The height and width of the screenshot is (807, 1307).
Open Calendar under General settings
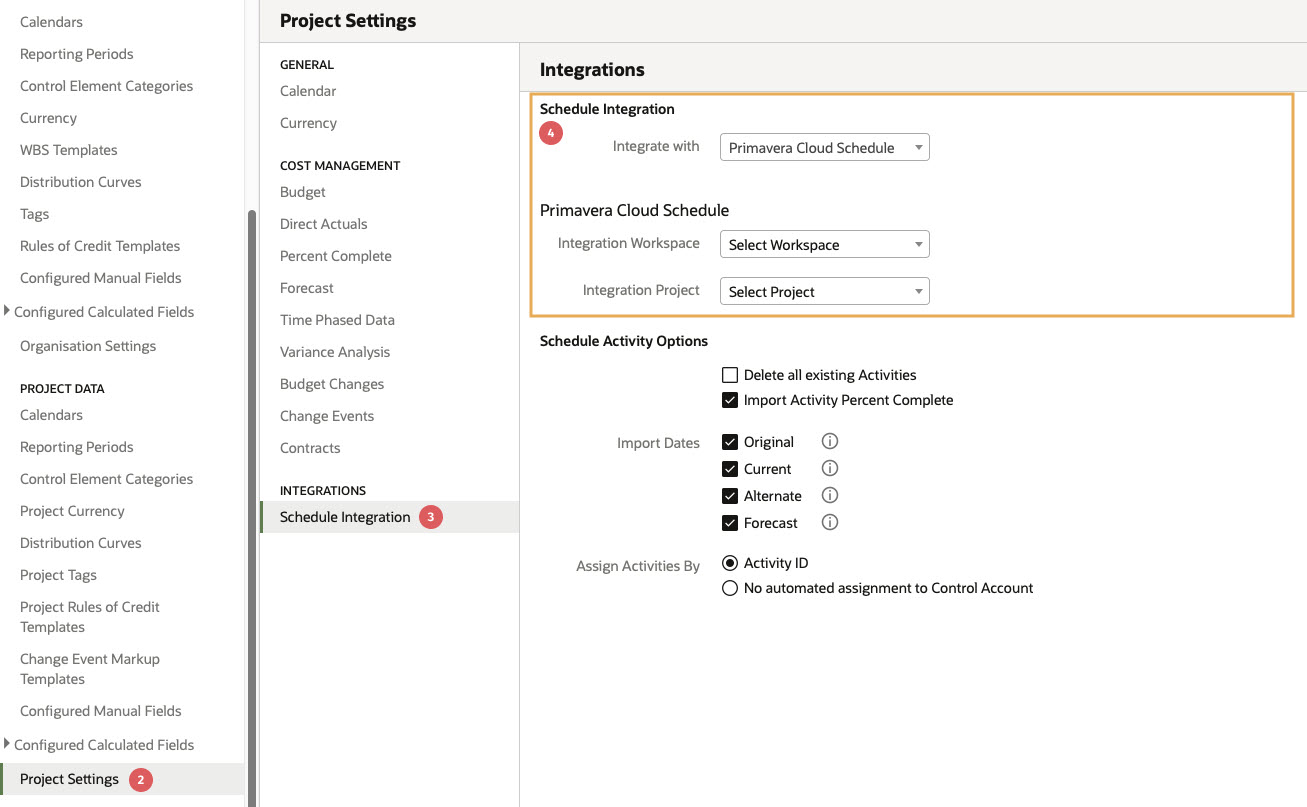(x=308, y=91)
